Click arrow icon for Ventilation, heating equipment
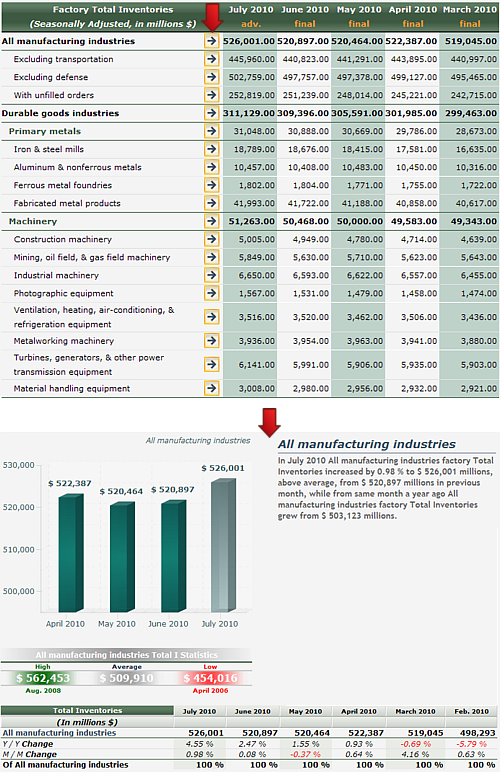Screen dimensions: 500x772 click(212, 317)
